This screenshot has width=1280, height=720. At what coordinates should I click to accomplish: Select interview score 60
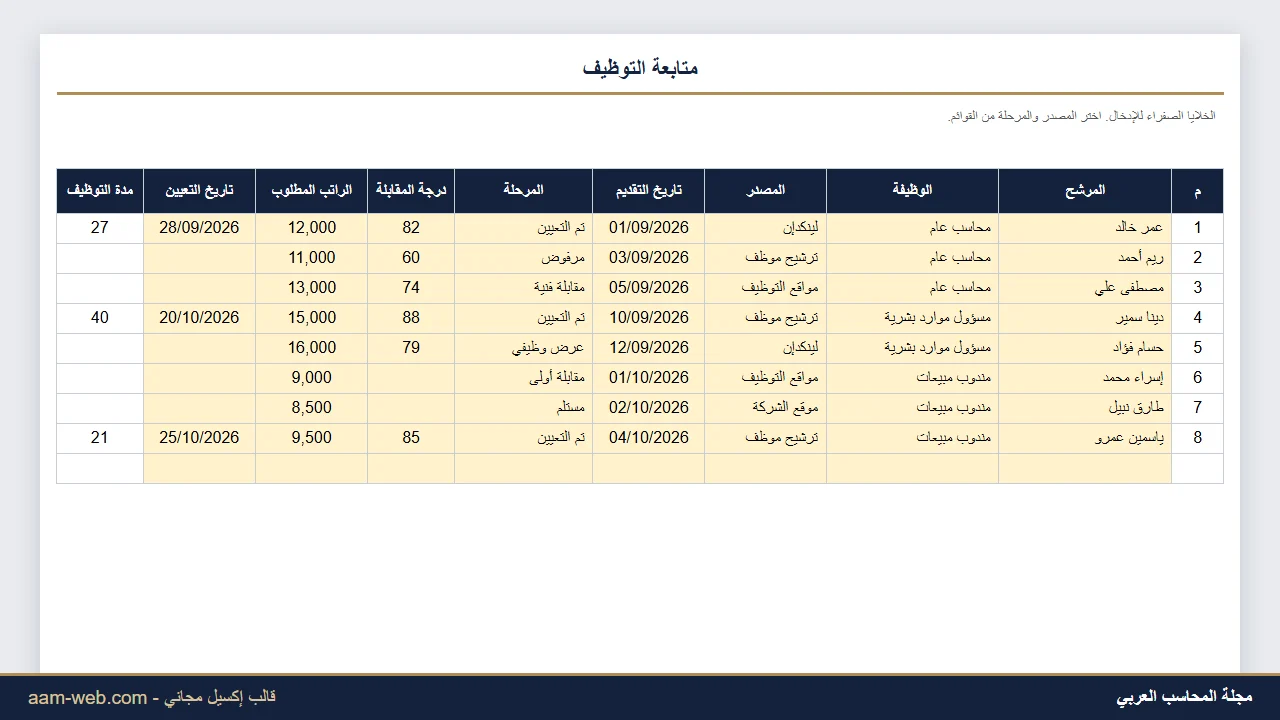point(411,258)
